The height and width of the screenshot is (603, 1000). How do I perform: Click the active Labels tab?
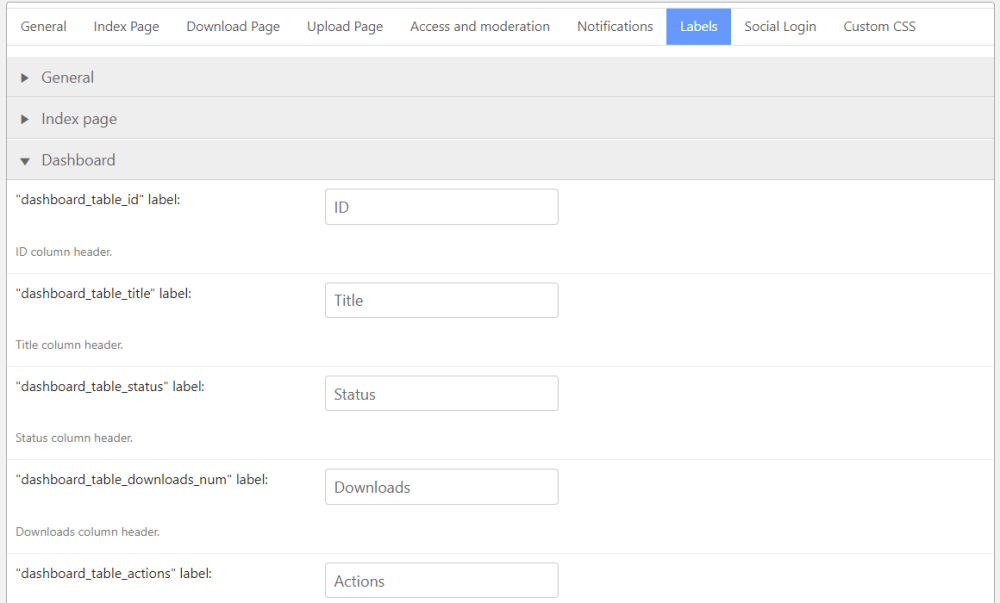698,26
